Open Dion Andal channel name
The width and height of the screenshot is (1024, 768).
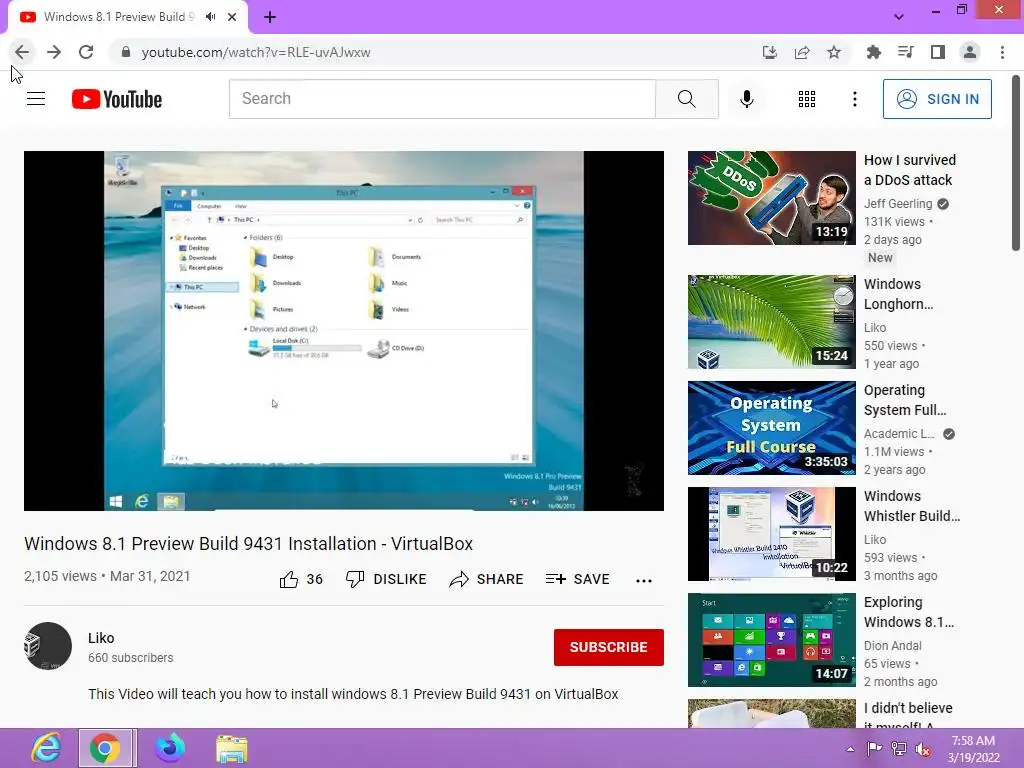[x=893, y=645]
